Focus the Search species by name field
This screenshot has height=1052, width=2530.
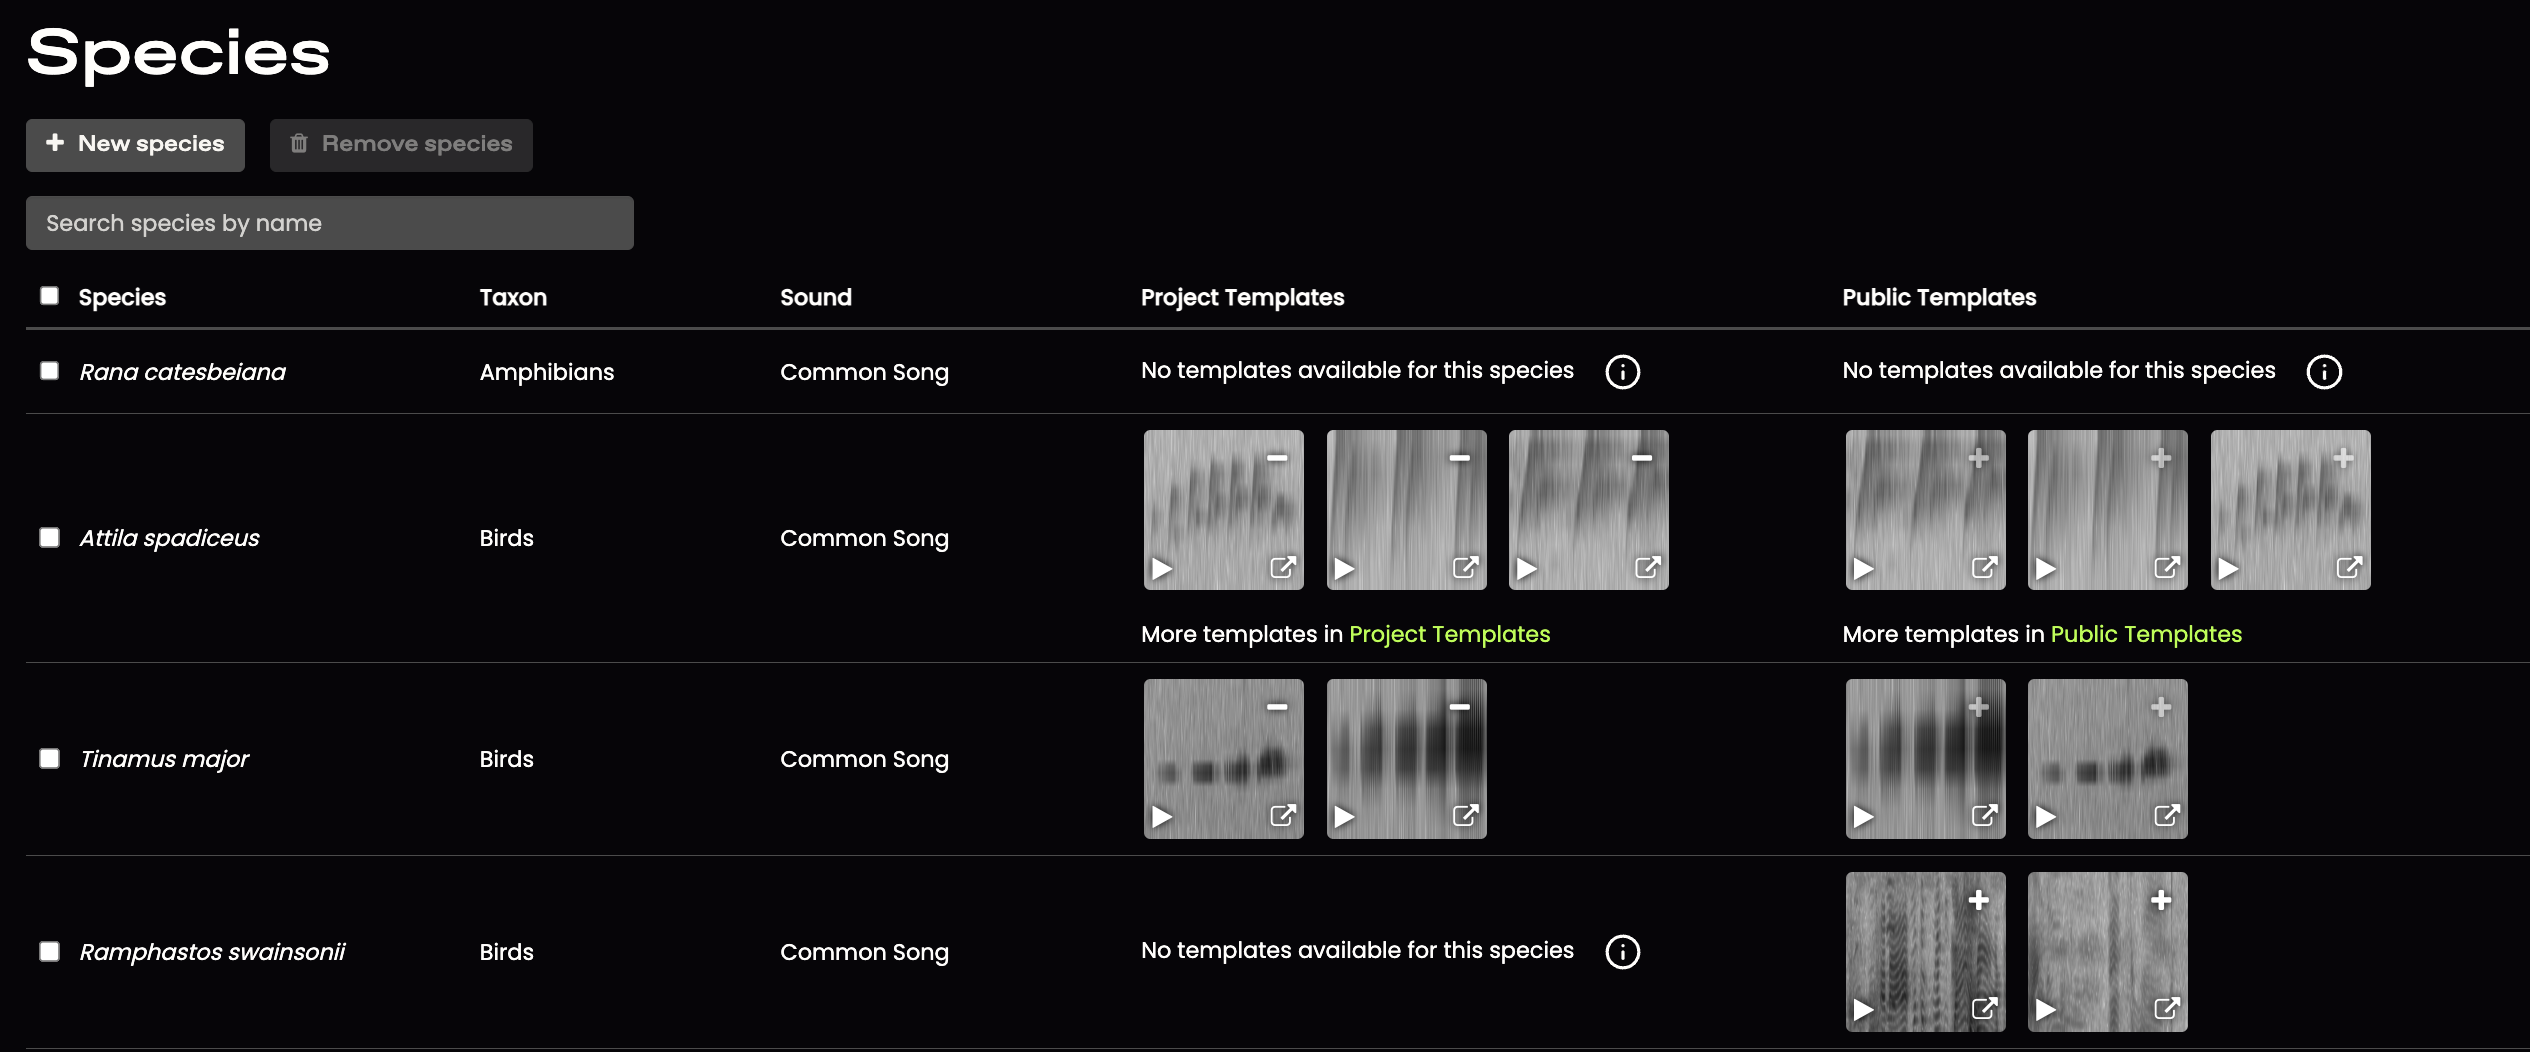(330, 223)
